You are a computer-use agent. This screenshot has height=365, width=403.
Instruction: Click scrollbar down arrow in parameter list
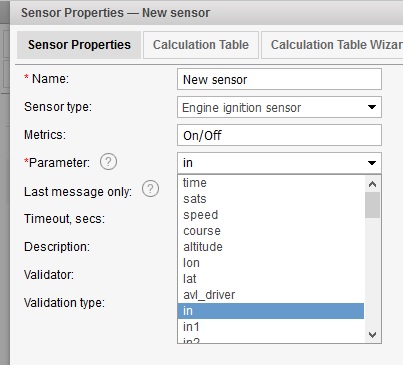(x=372, y=334)
